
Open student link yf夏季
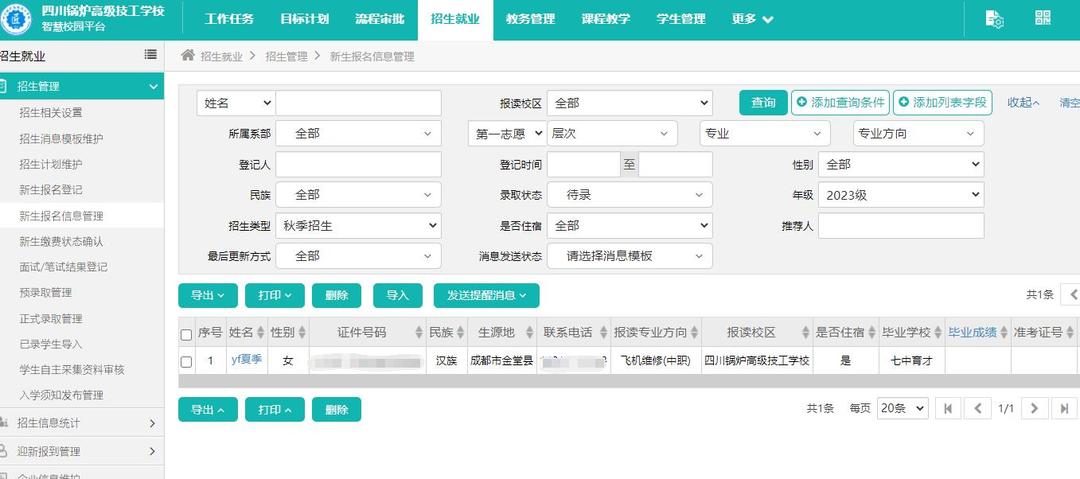coord(246,359)
